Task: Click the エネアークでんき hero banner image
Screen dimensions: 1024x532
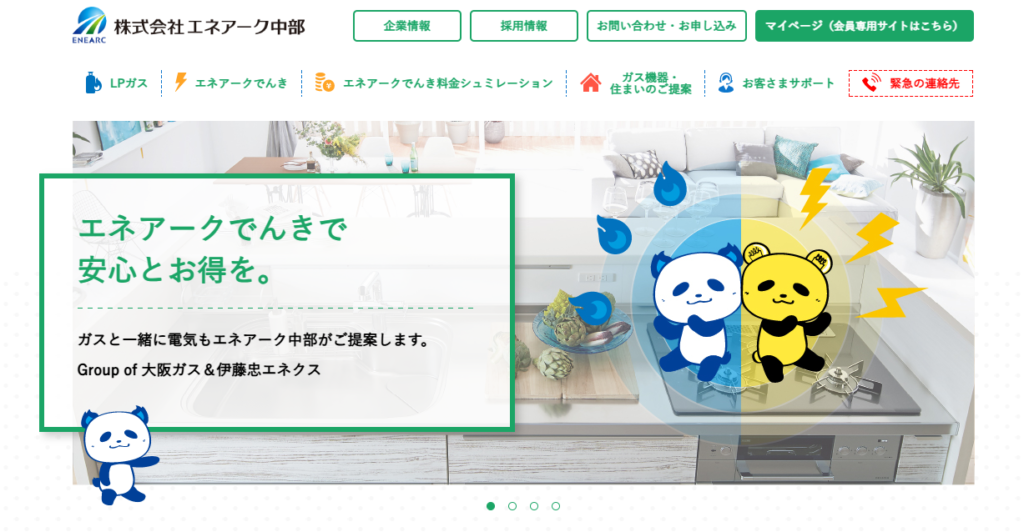Action: coord(523,302)
